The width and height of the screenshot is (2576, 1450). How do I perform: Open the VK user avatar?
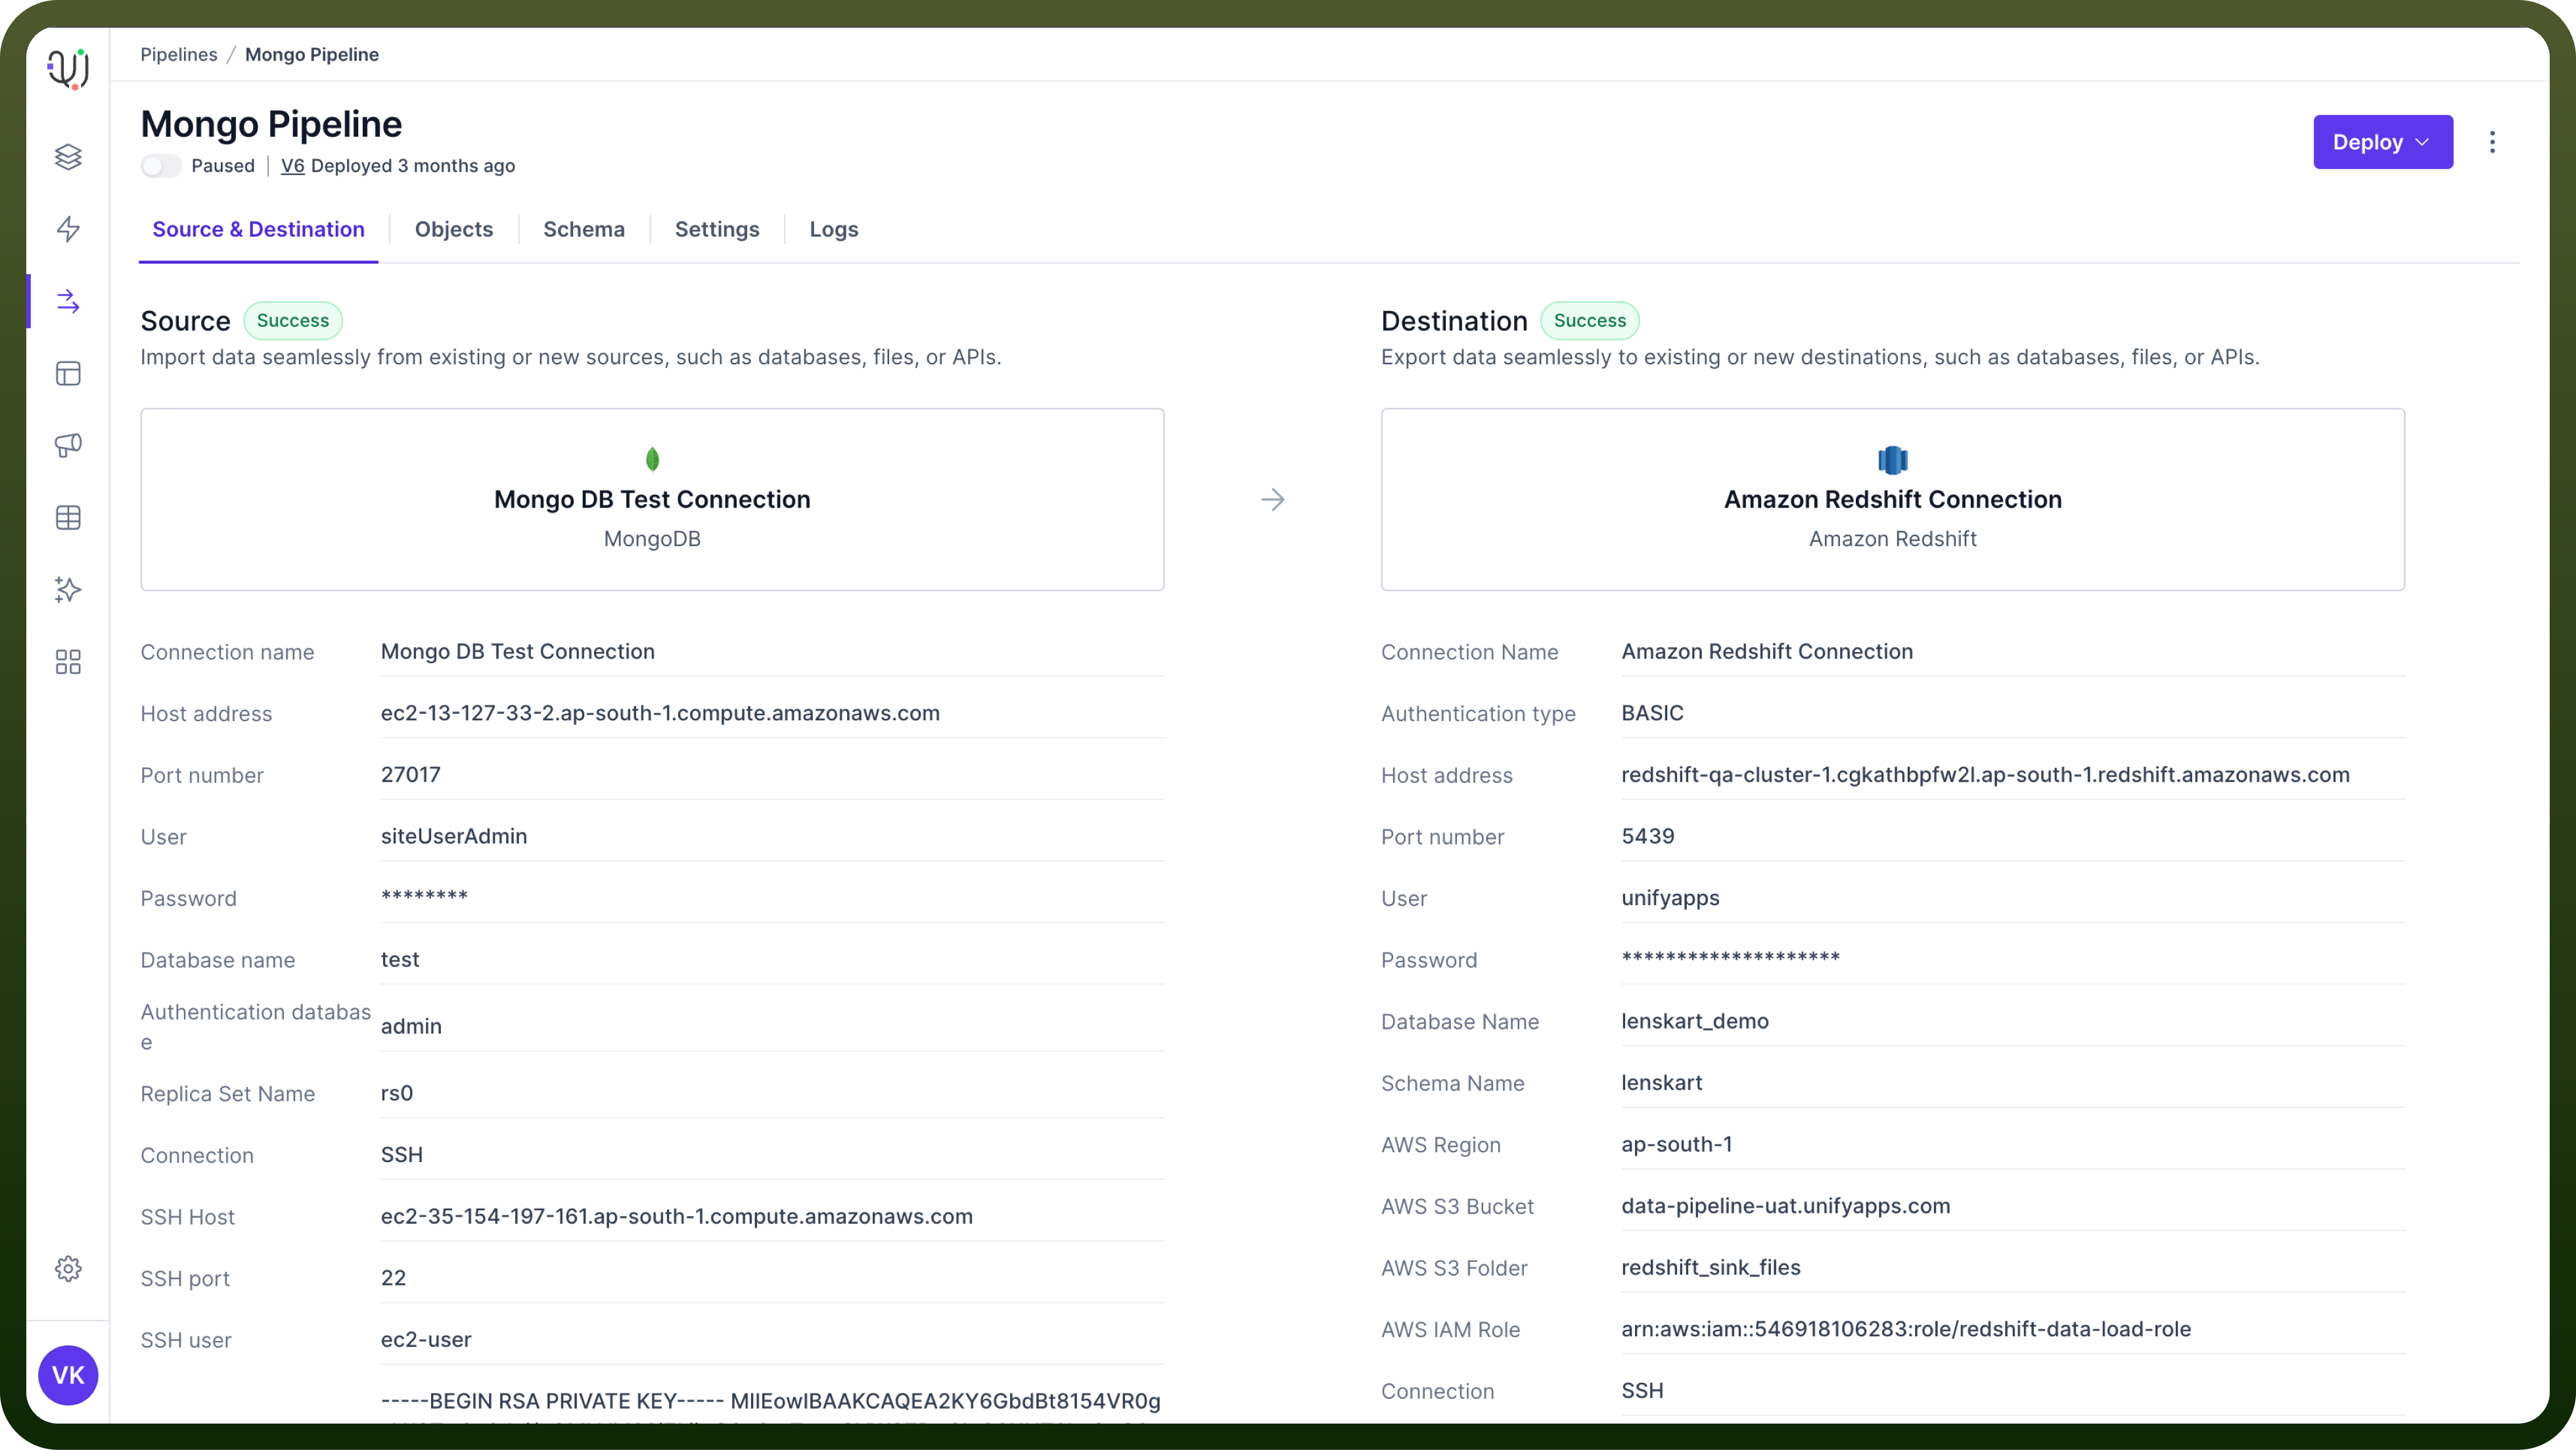point(68,1375)
